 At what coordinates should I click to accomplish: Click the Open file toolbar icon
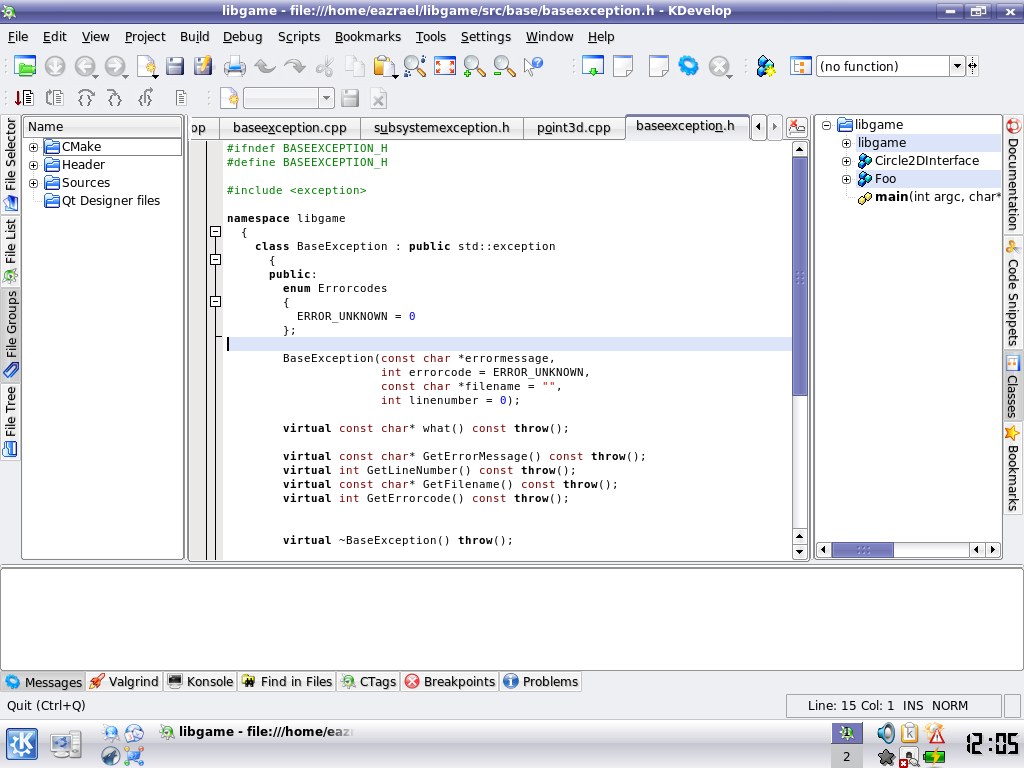24,66
